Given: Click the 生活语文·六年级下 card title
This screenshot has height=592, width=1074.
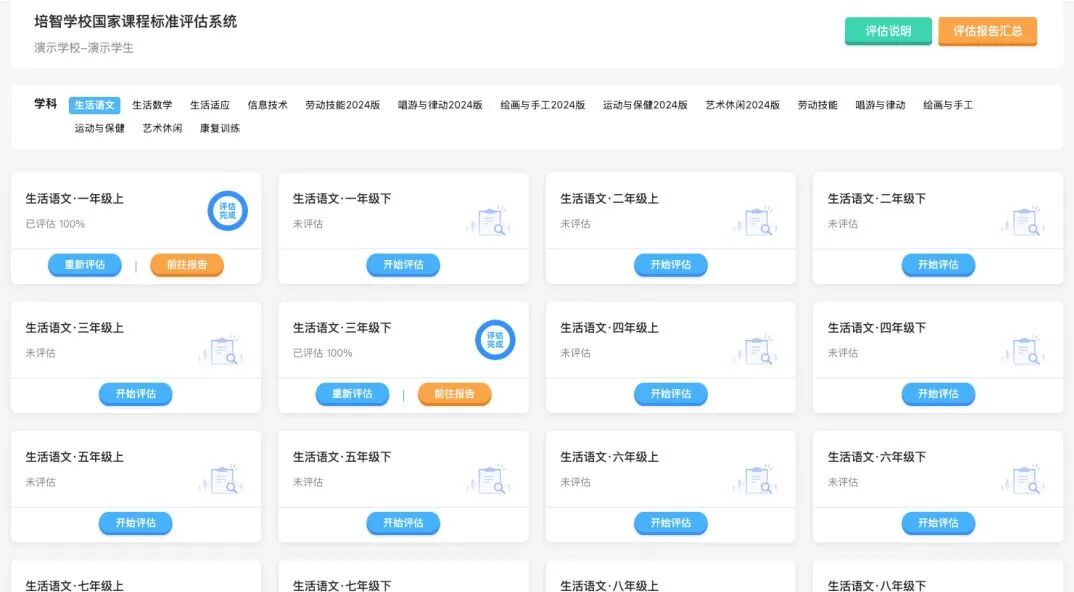Looking at the screenshot, I should 877,457.
